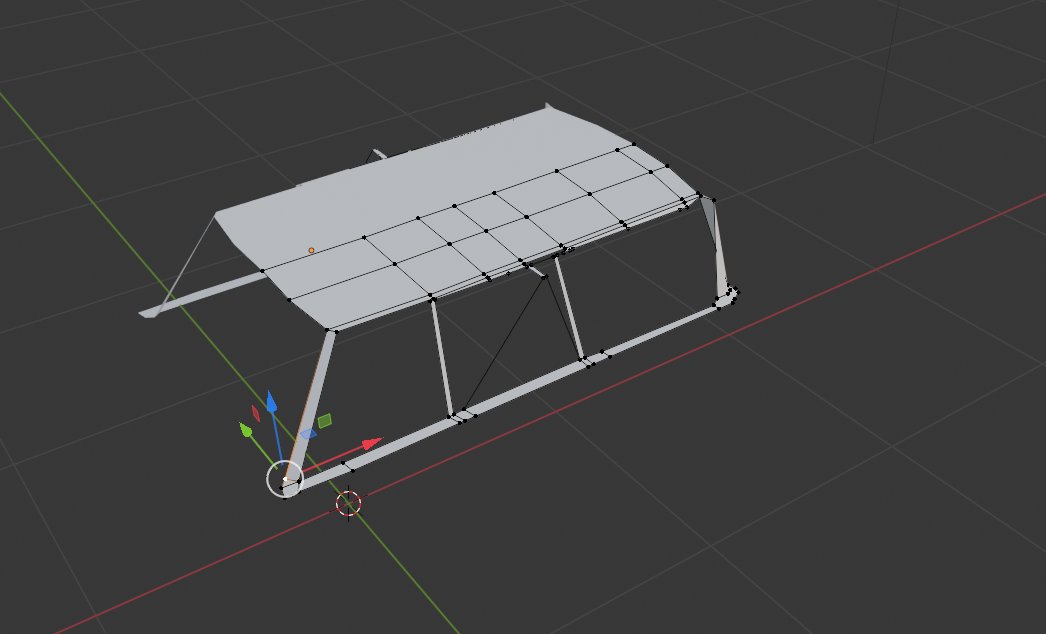The image size is (1046, 634).
Task: Click the green Y-axis move gizmo arrow
Action: 245,430
